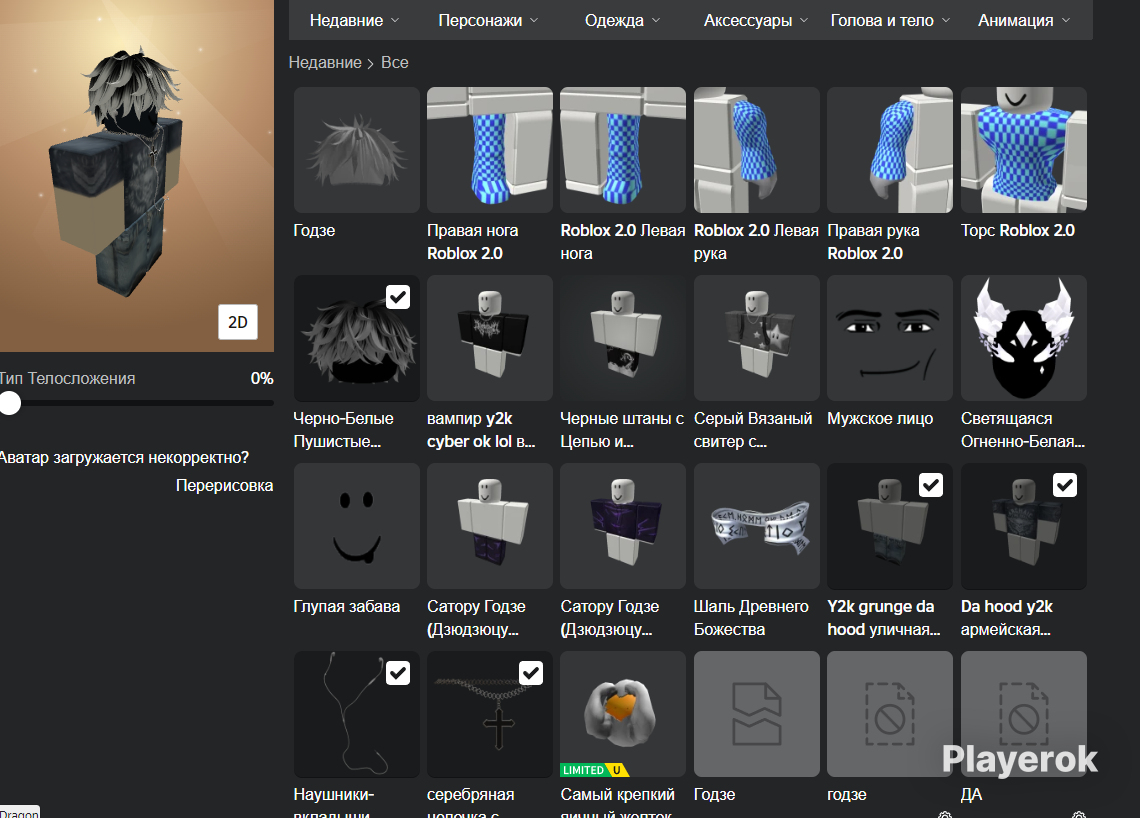Open the Годзе broken-page placeholder item

click(x=757, y=714)
